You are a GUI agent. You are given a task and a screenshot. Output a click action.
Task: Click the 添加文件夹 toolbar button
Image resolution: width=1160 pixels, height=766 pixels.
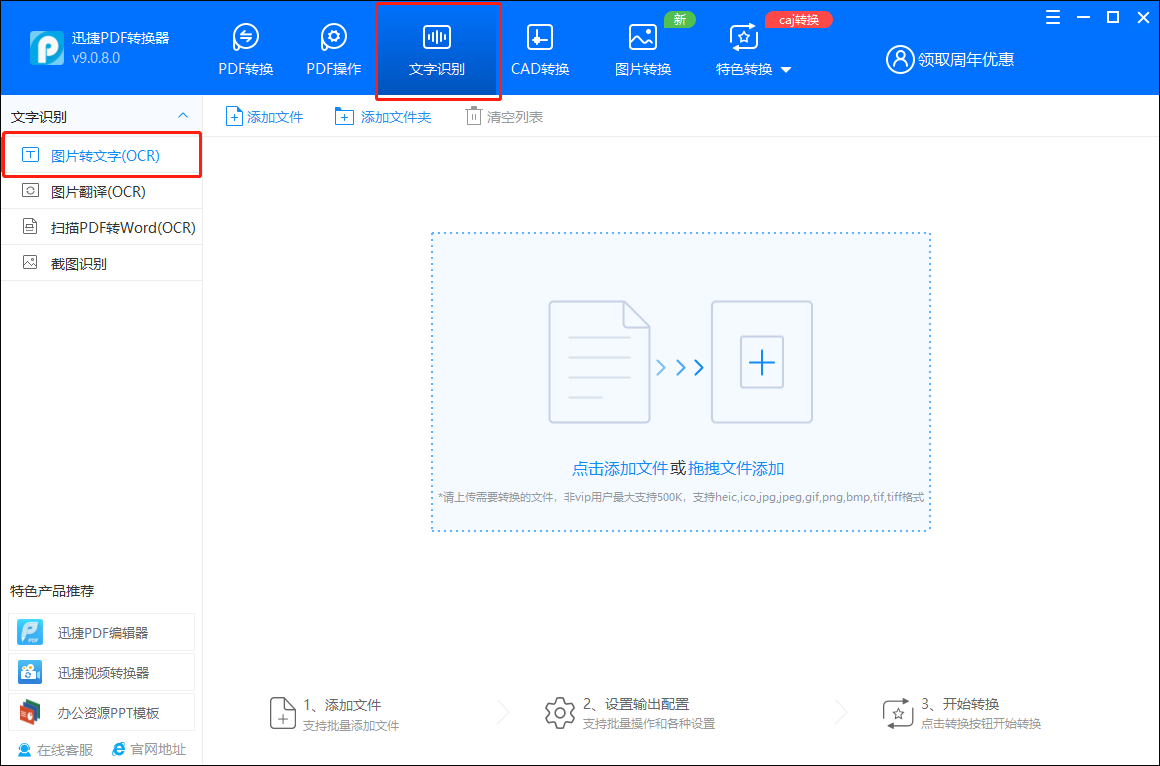click(382, 117)
